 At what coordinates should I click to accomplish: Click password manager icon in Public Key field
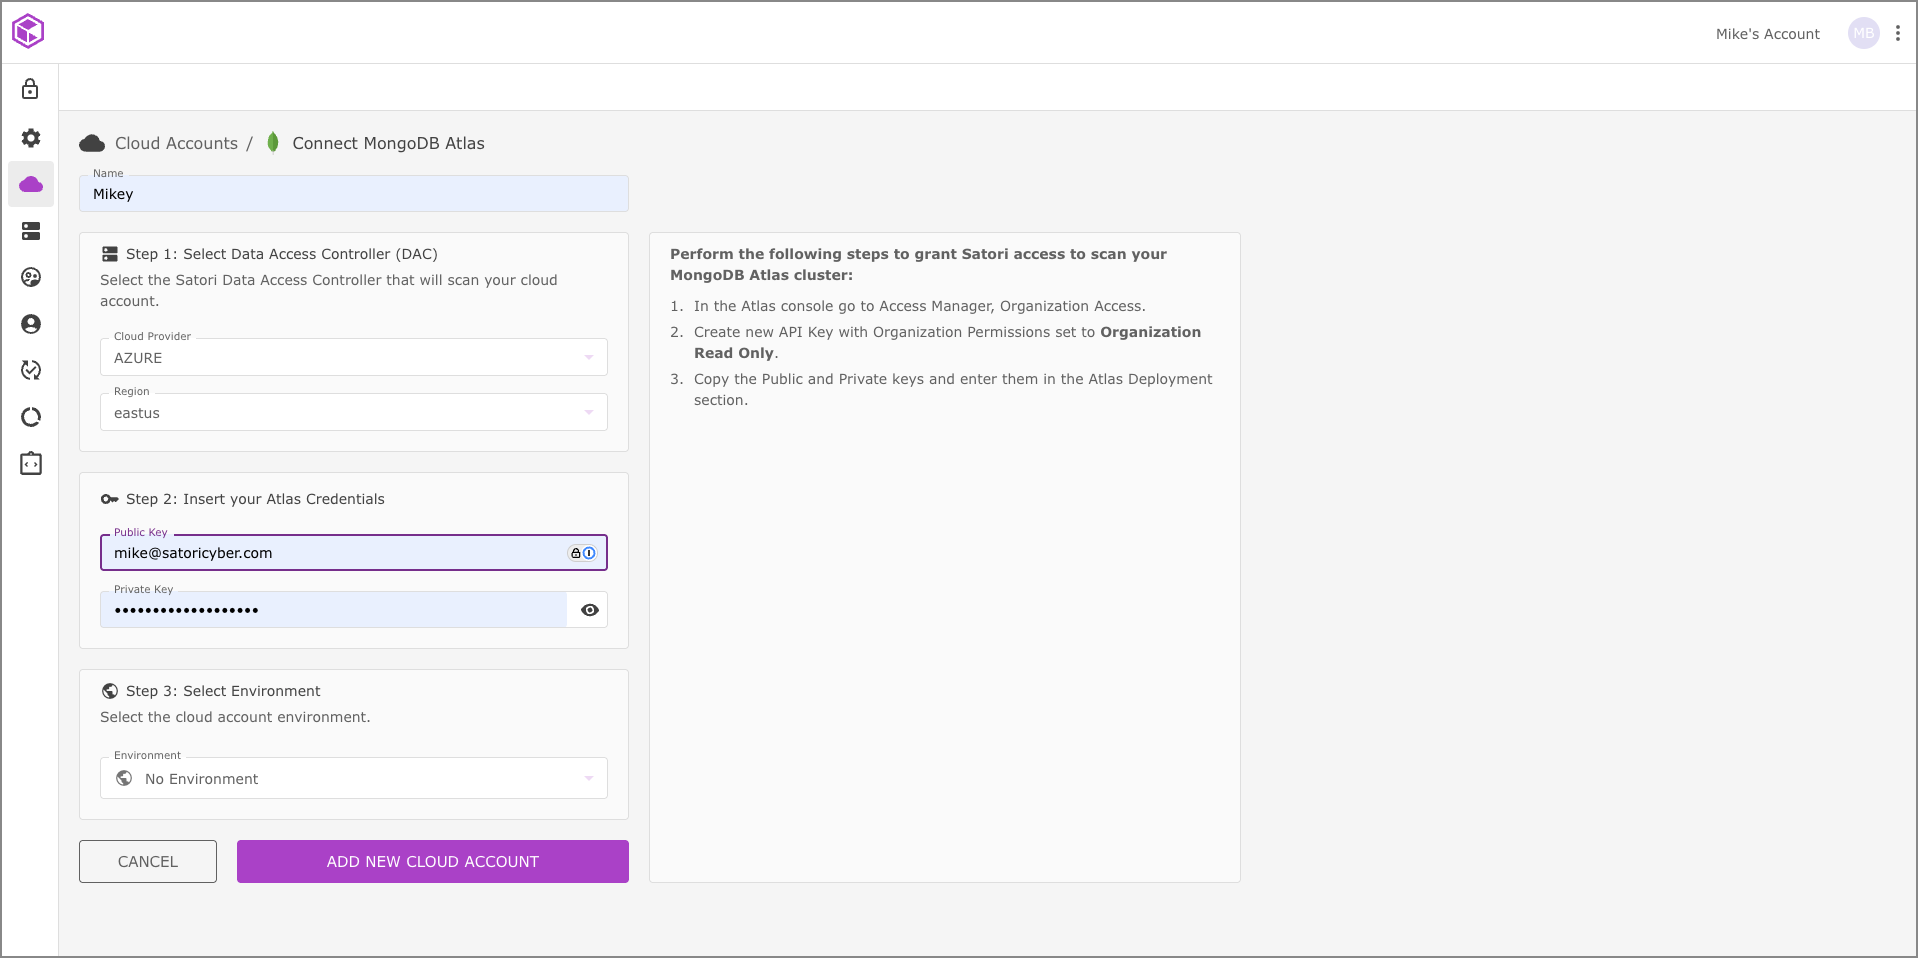point(582,553)
